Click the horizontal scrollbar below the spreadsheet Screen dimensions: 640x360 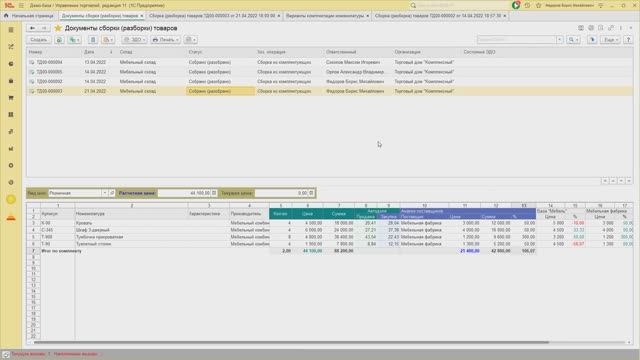click(291, 342)
